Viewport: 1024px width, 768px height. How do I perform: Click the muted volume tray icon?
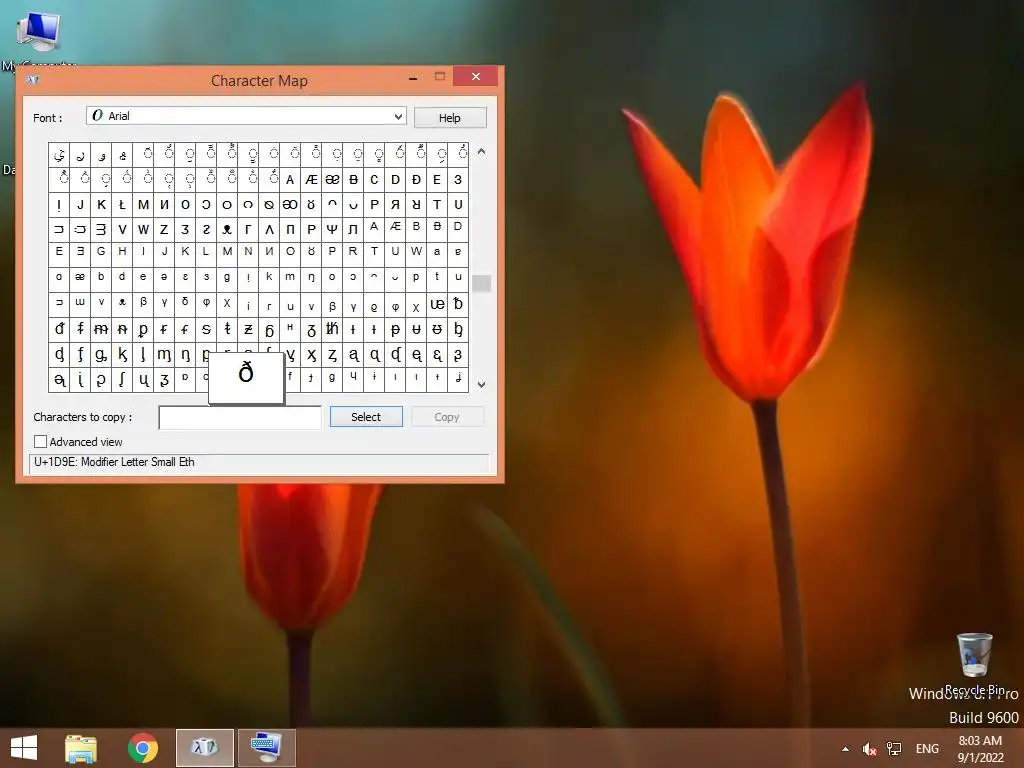(x=869, y=749)
